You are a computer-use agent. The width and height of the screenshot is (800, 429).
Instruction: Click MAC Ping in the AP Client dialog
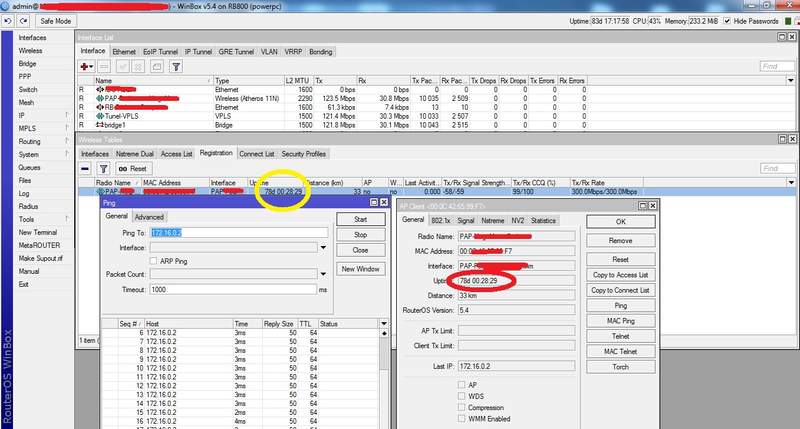click(620, 321)
